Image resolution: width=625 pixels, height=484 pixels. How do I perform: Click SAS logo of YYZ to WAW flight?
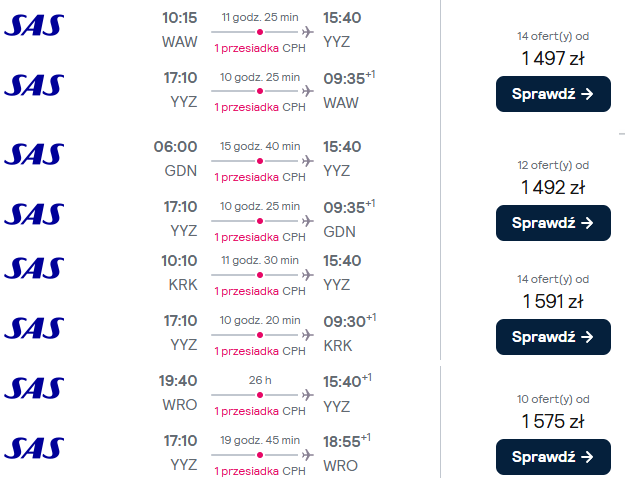[34, 85]
